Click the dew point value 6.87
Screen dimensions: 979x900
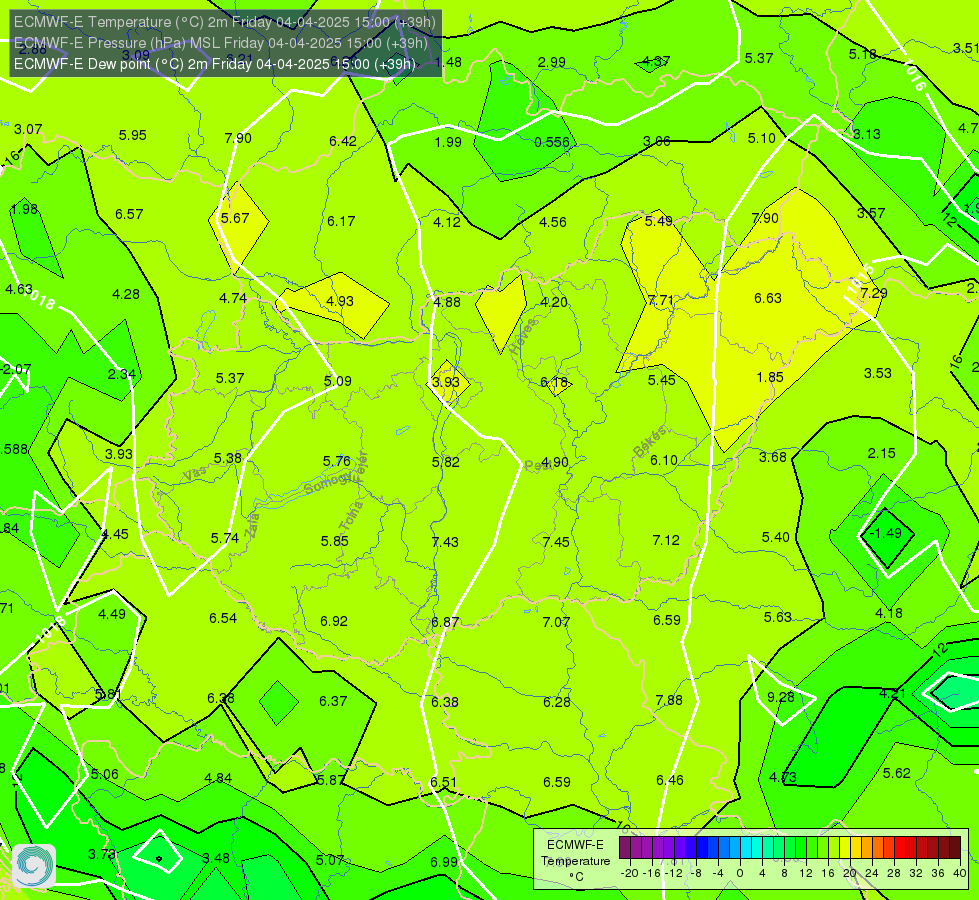(445, 622)
